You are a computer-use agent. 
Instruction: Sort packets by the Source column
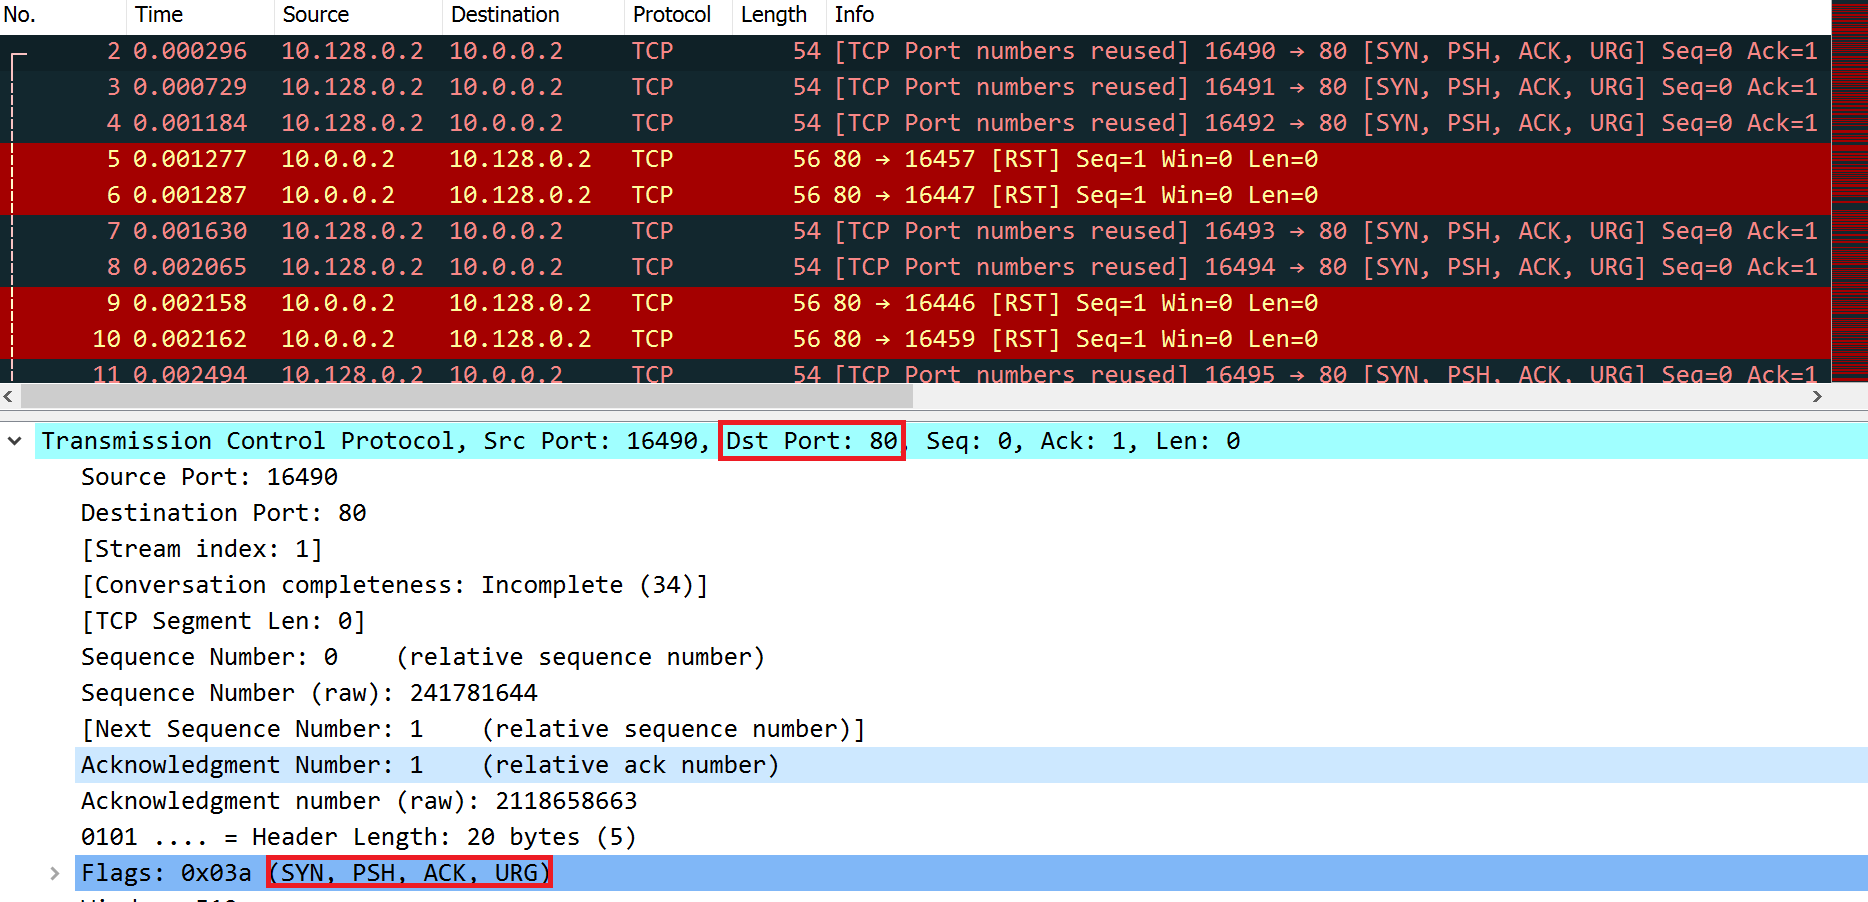315,14
